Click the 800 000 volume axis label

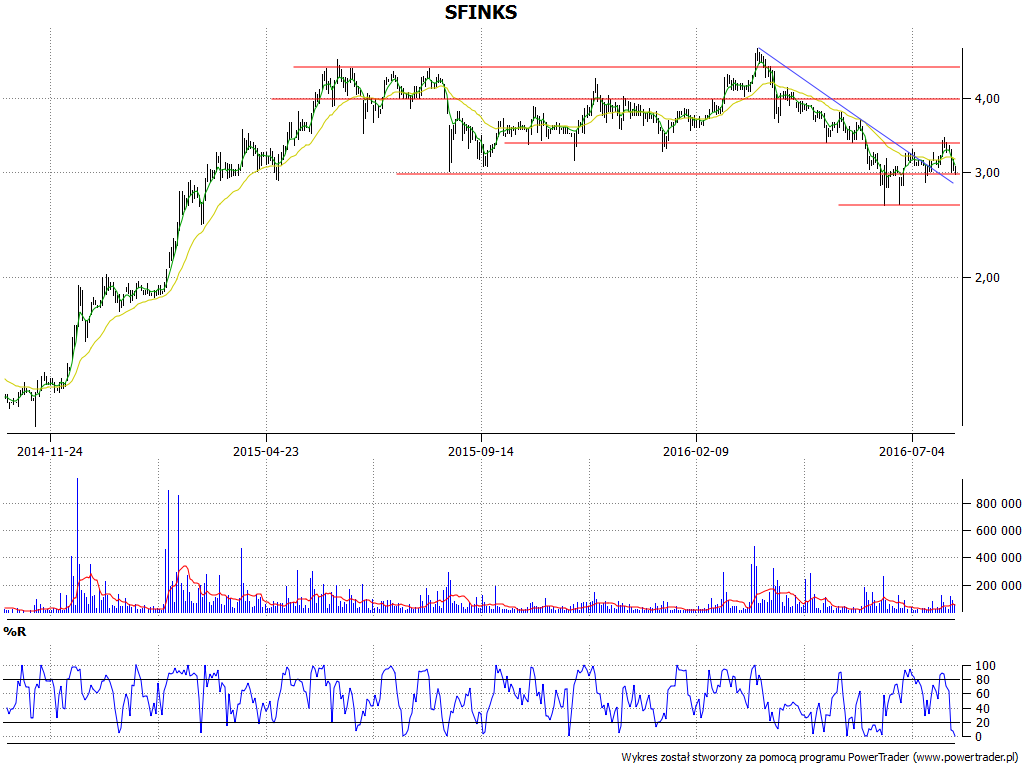pos(999,504)
